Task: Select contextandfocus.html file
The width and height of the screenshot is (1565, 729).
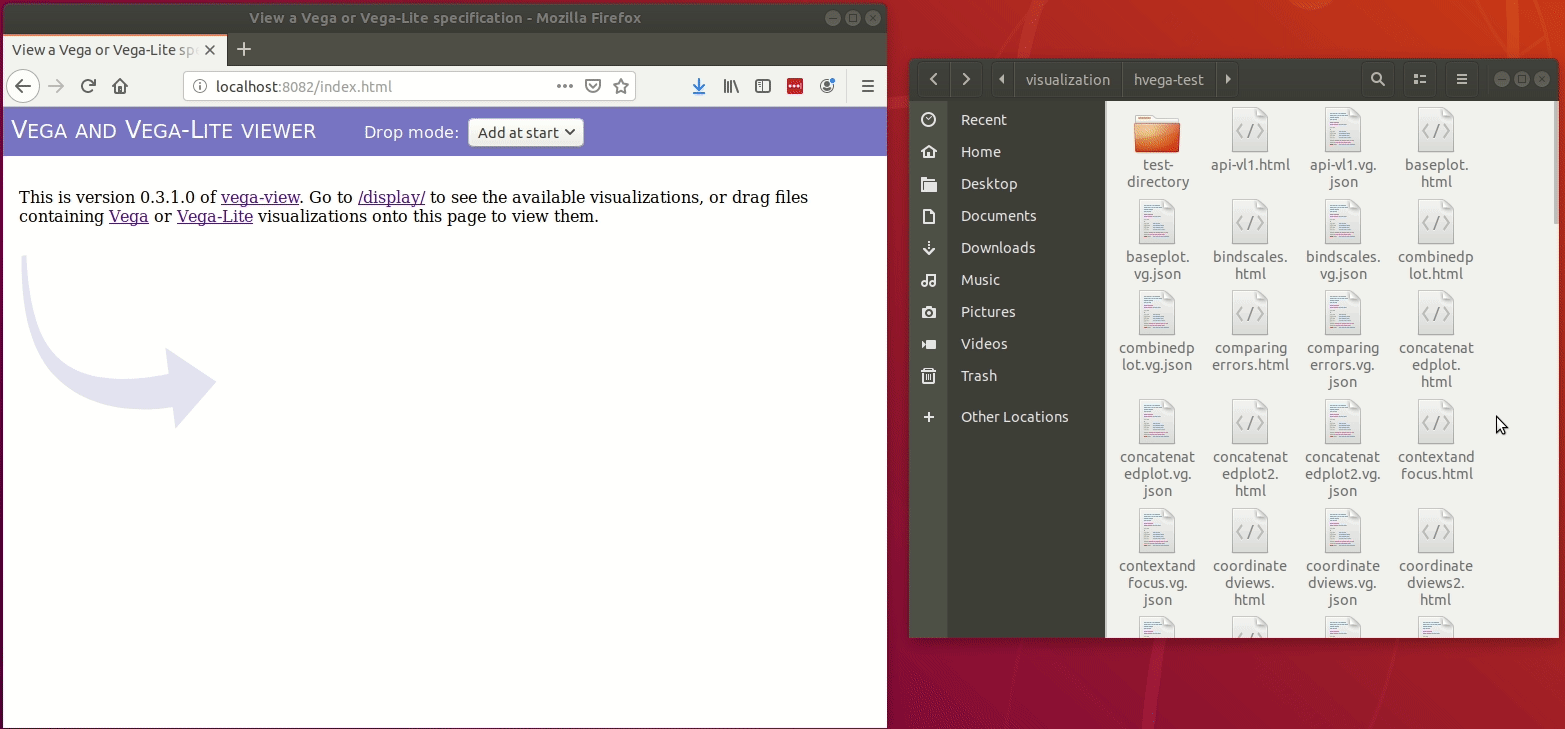Action: [x=1436, y=441]
